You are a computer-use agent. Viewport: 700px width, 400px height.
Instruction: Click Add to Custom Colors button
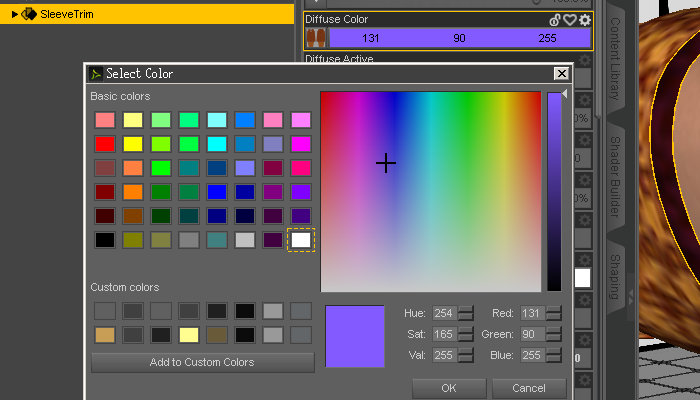[x=203, y=362]
